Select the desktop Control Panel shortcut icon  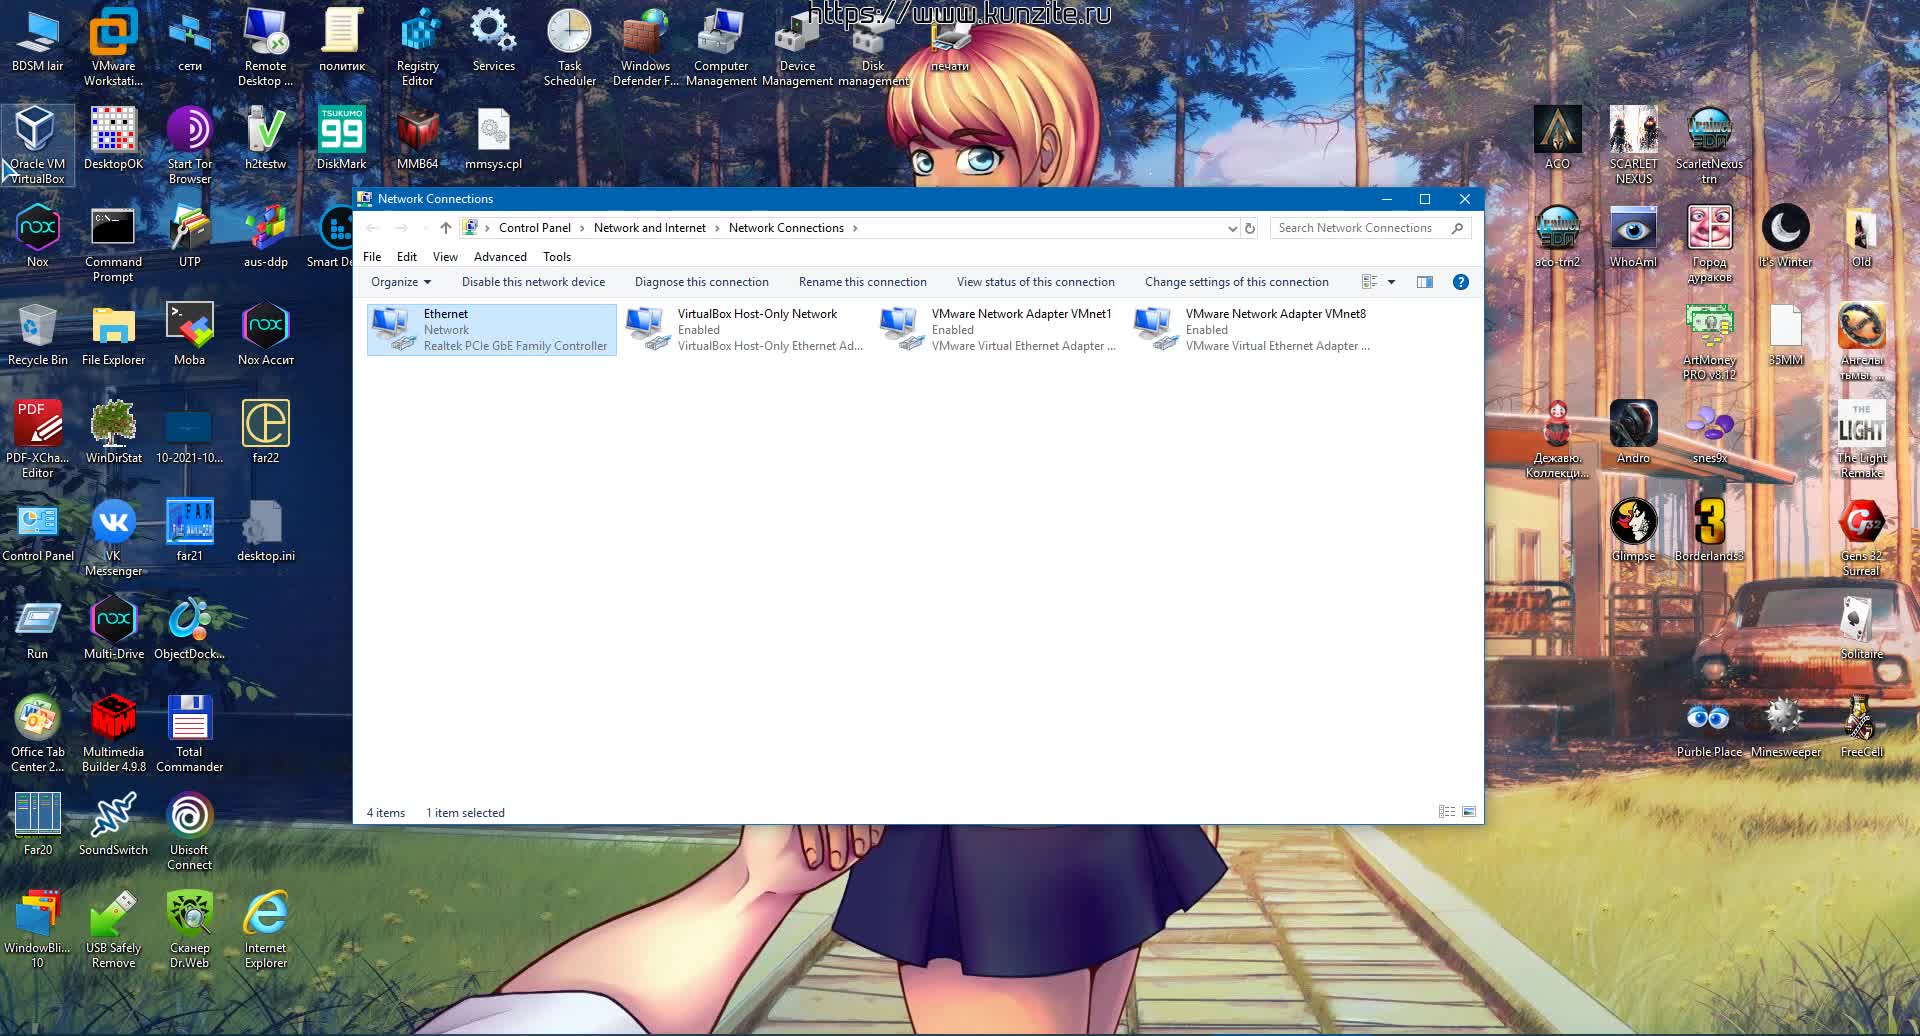(37, 530)
